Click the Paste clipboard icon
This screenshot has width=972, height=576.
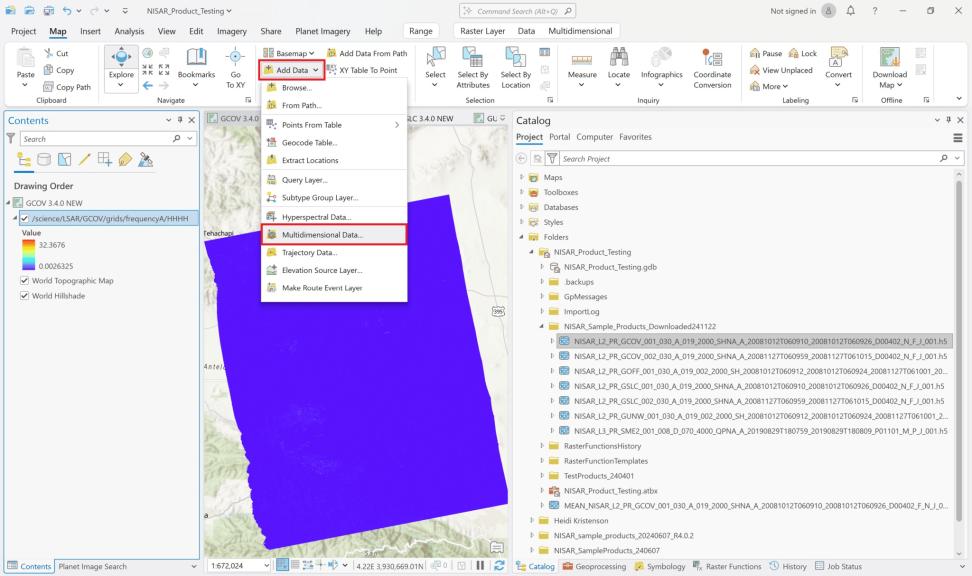tap(25, 58)
